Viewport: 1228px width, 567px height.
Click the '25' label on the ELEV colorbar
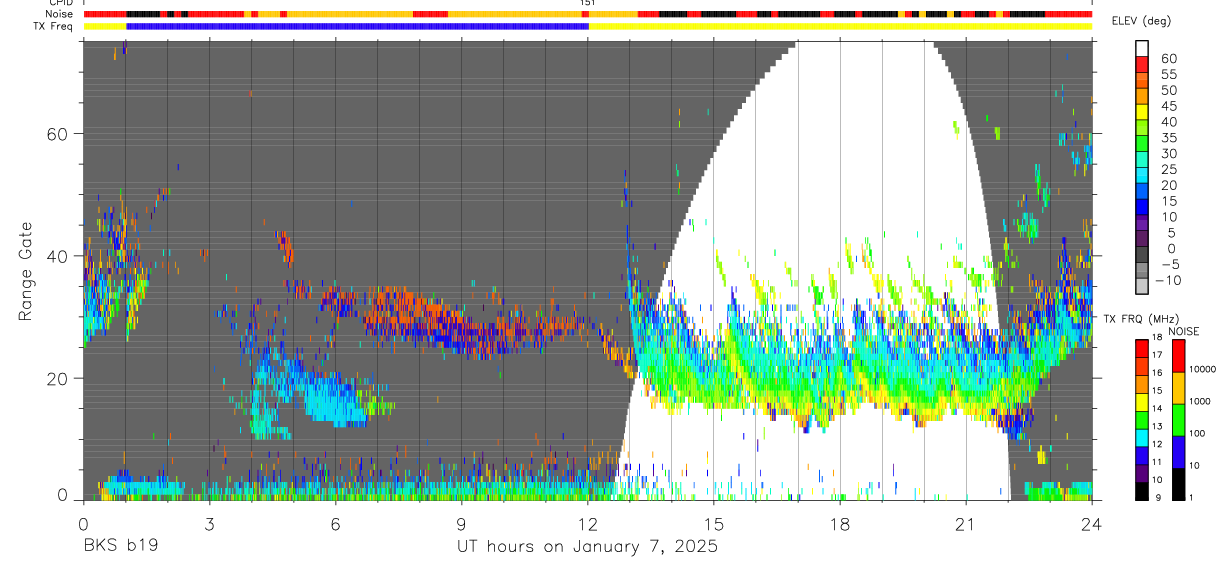pyautogui.click(x=1169, y=169)
